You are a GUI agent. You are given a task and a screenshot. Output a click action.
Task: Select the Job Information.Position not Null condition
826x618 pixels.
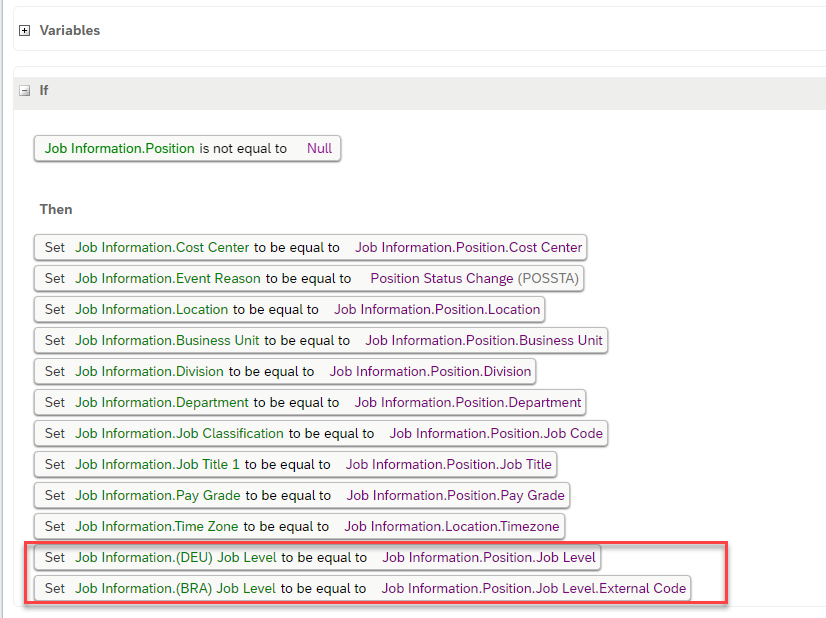pos(188,149)
